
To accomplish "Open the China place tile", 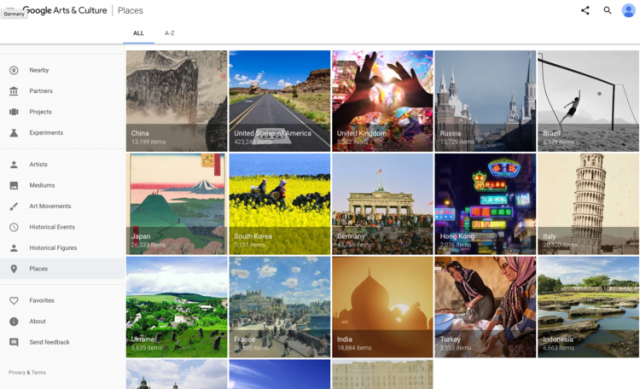I will pyautogui.click(x=177, y=101).
